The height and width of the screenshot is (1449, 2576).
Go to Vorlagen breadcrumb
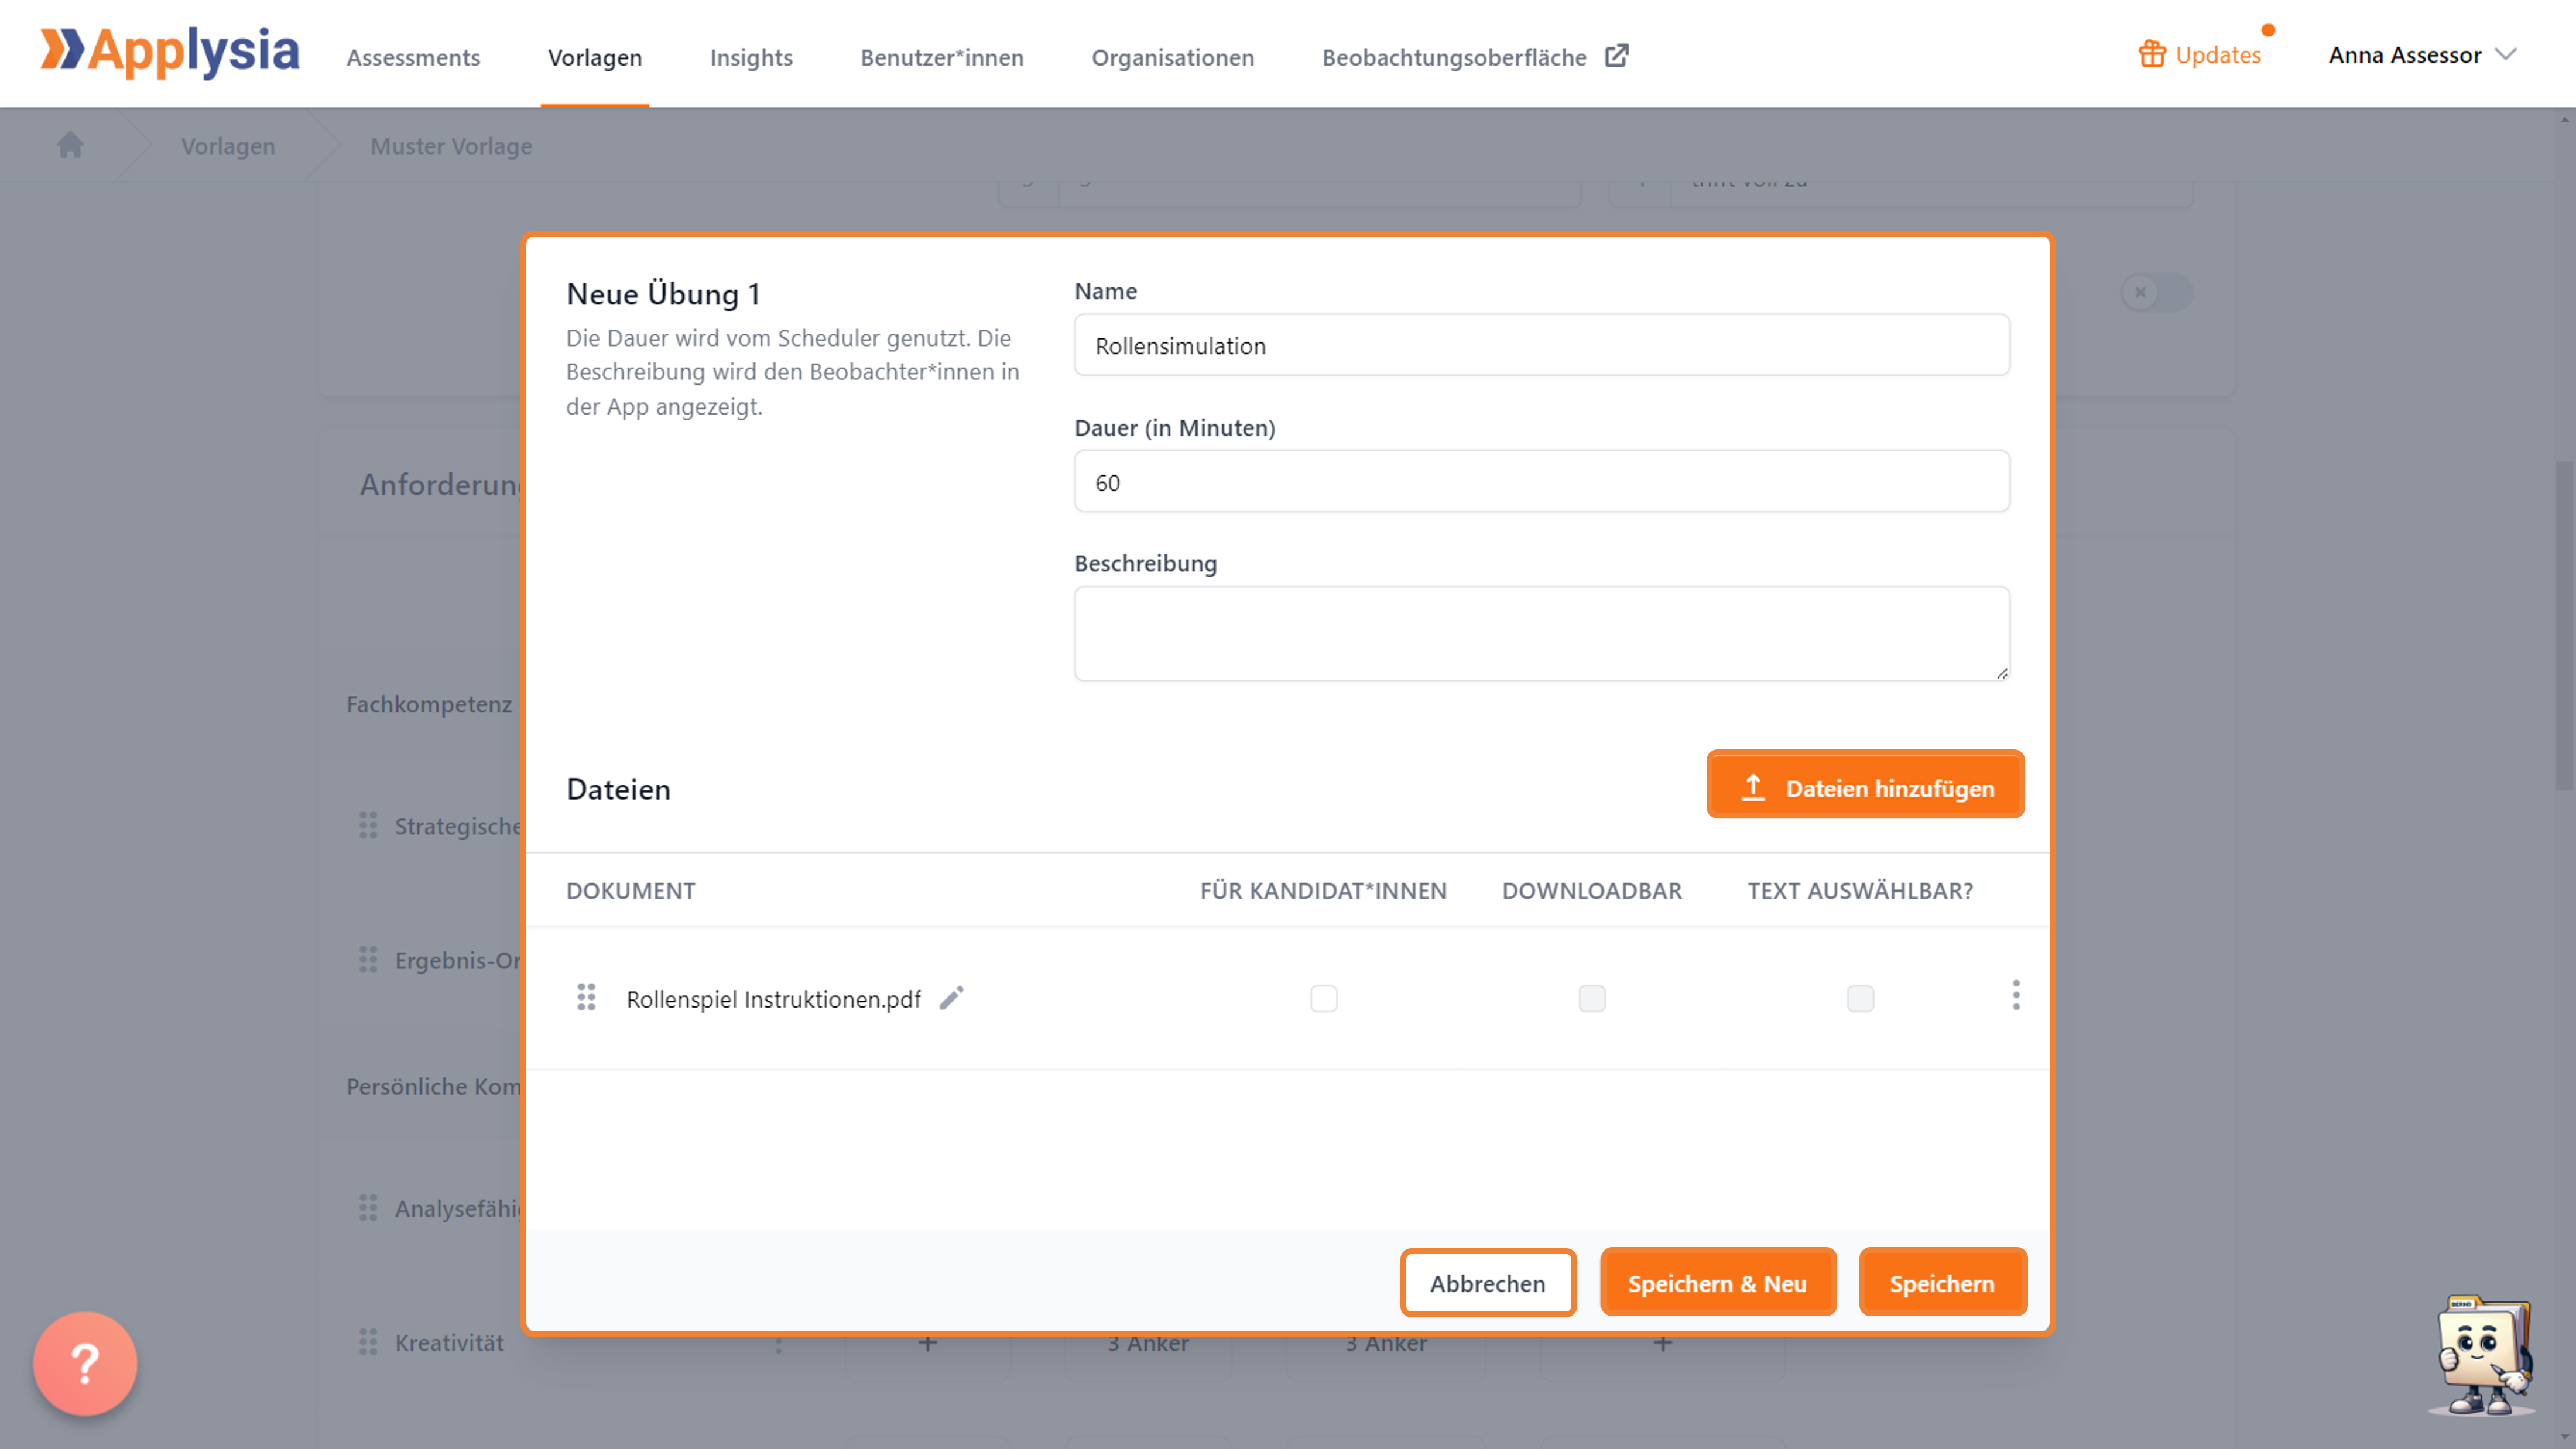[x=228, y=146]
